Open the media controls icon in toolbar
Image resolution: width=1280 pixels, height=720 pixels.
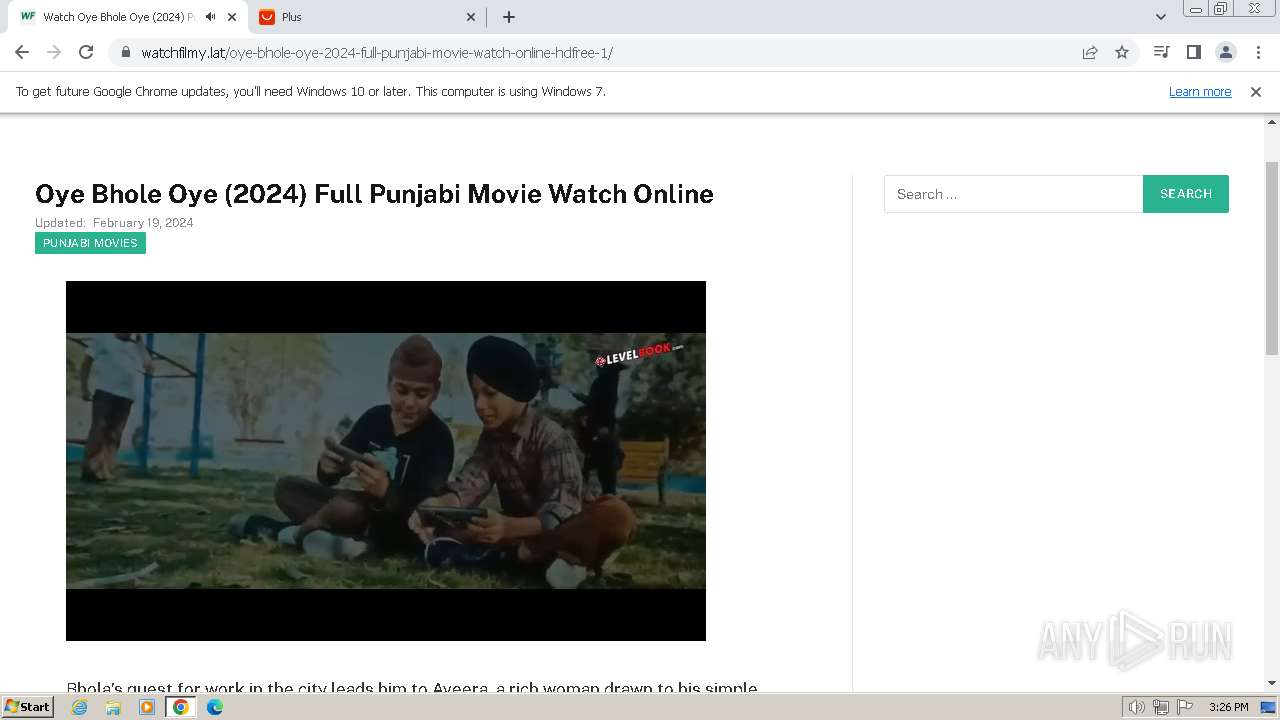point(1161,52)
